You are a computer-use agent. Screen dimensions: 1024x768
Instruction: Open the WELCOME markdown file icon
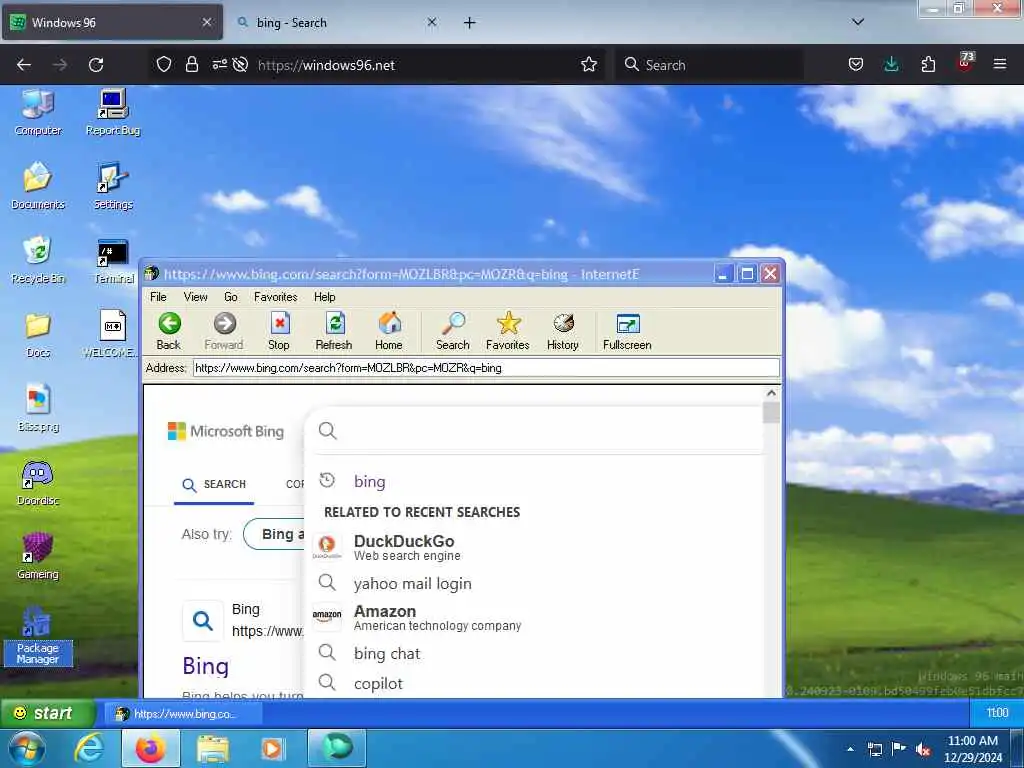coord(113,334)
